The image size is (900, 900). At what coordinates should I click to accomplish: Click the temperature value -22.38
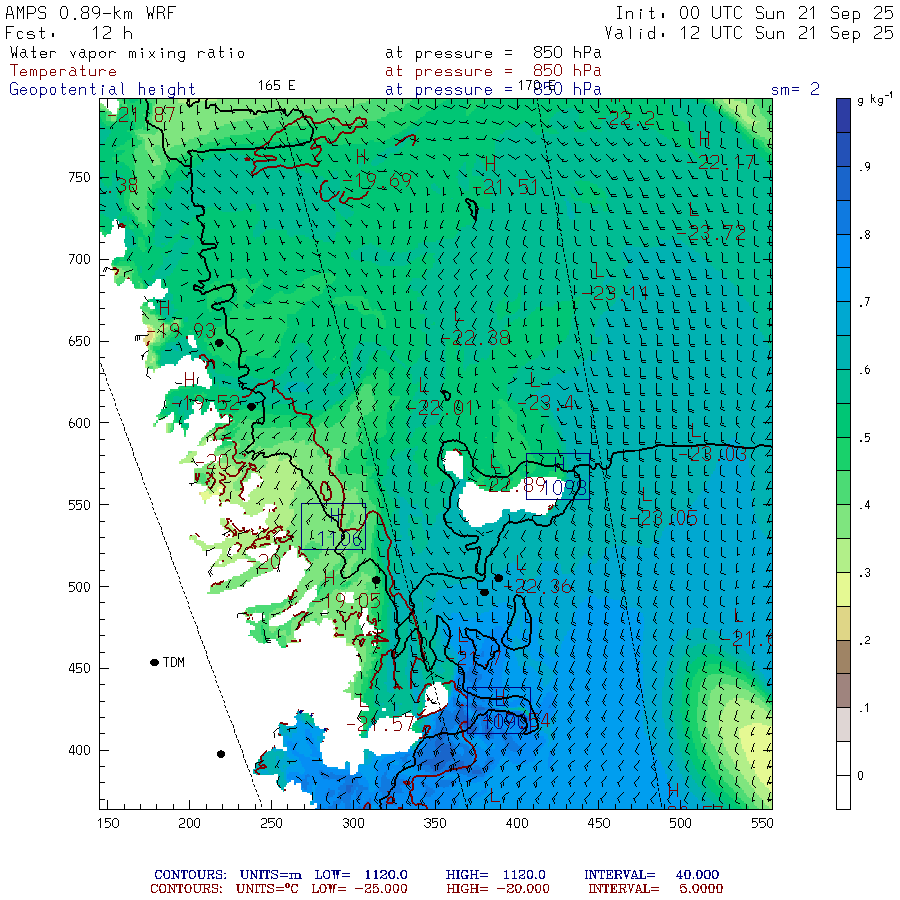(x=476, y=338)
